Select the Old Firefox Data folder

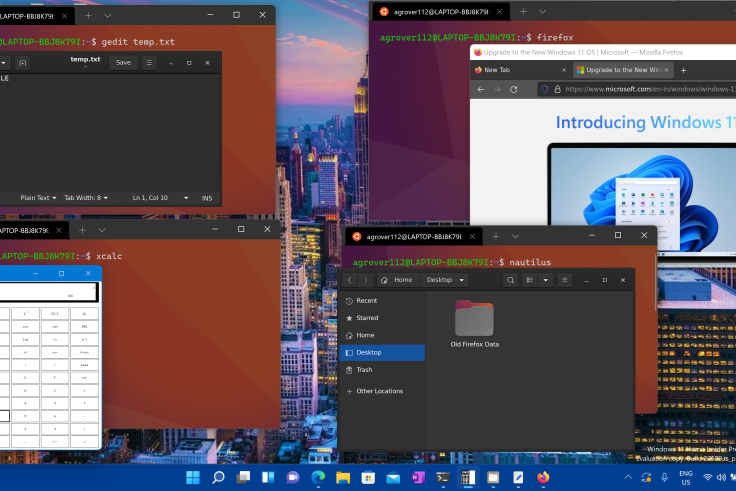click(x=475, y=324)
